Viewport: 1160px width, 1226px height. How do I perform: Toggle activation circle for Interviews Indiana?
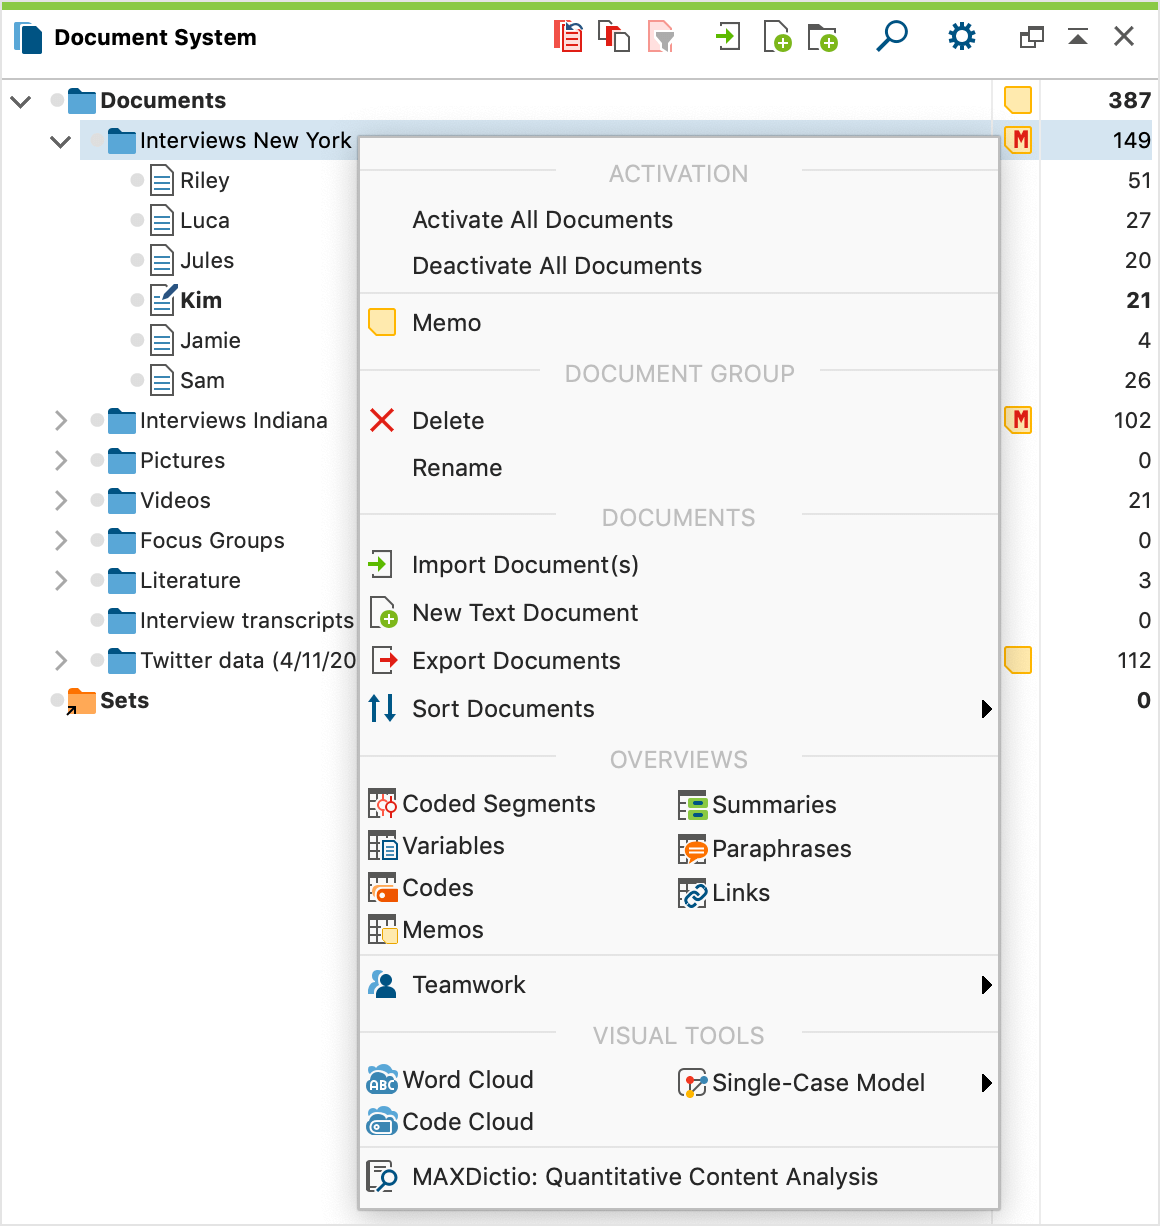[97, 420]
